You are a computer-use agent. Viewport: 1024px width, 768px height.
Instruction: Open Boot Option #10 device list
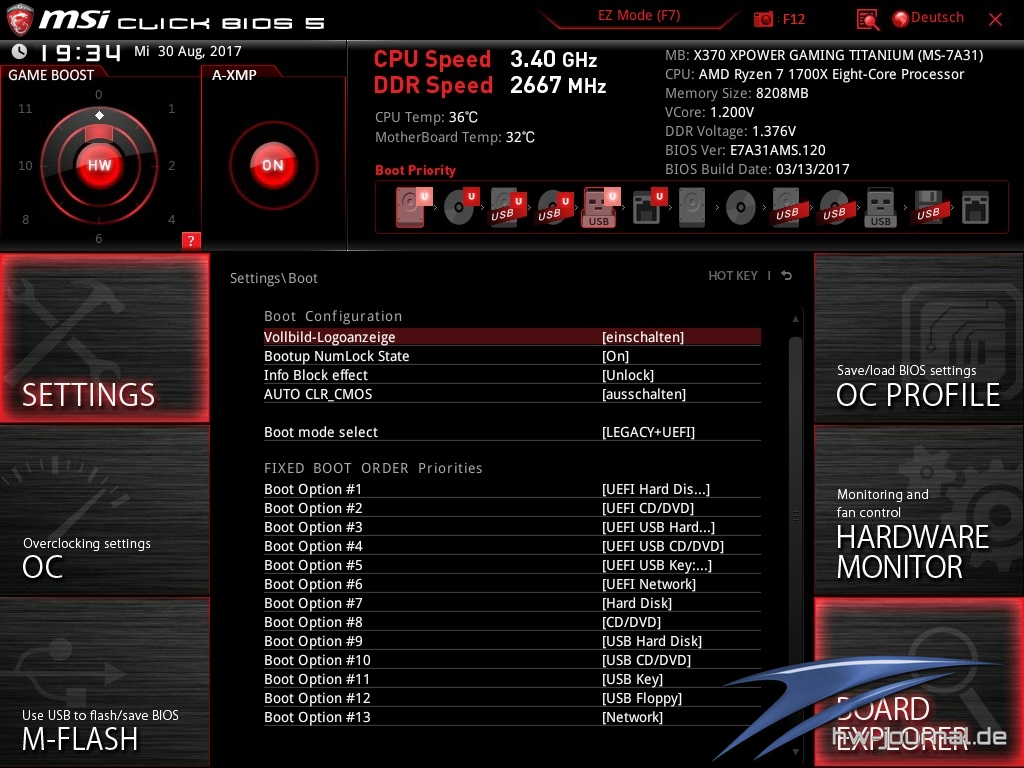(512, 660)
